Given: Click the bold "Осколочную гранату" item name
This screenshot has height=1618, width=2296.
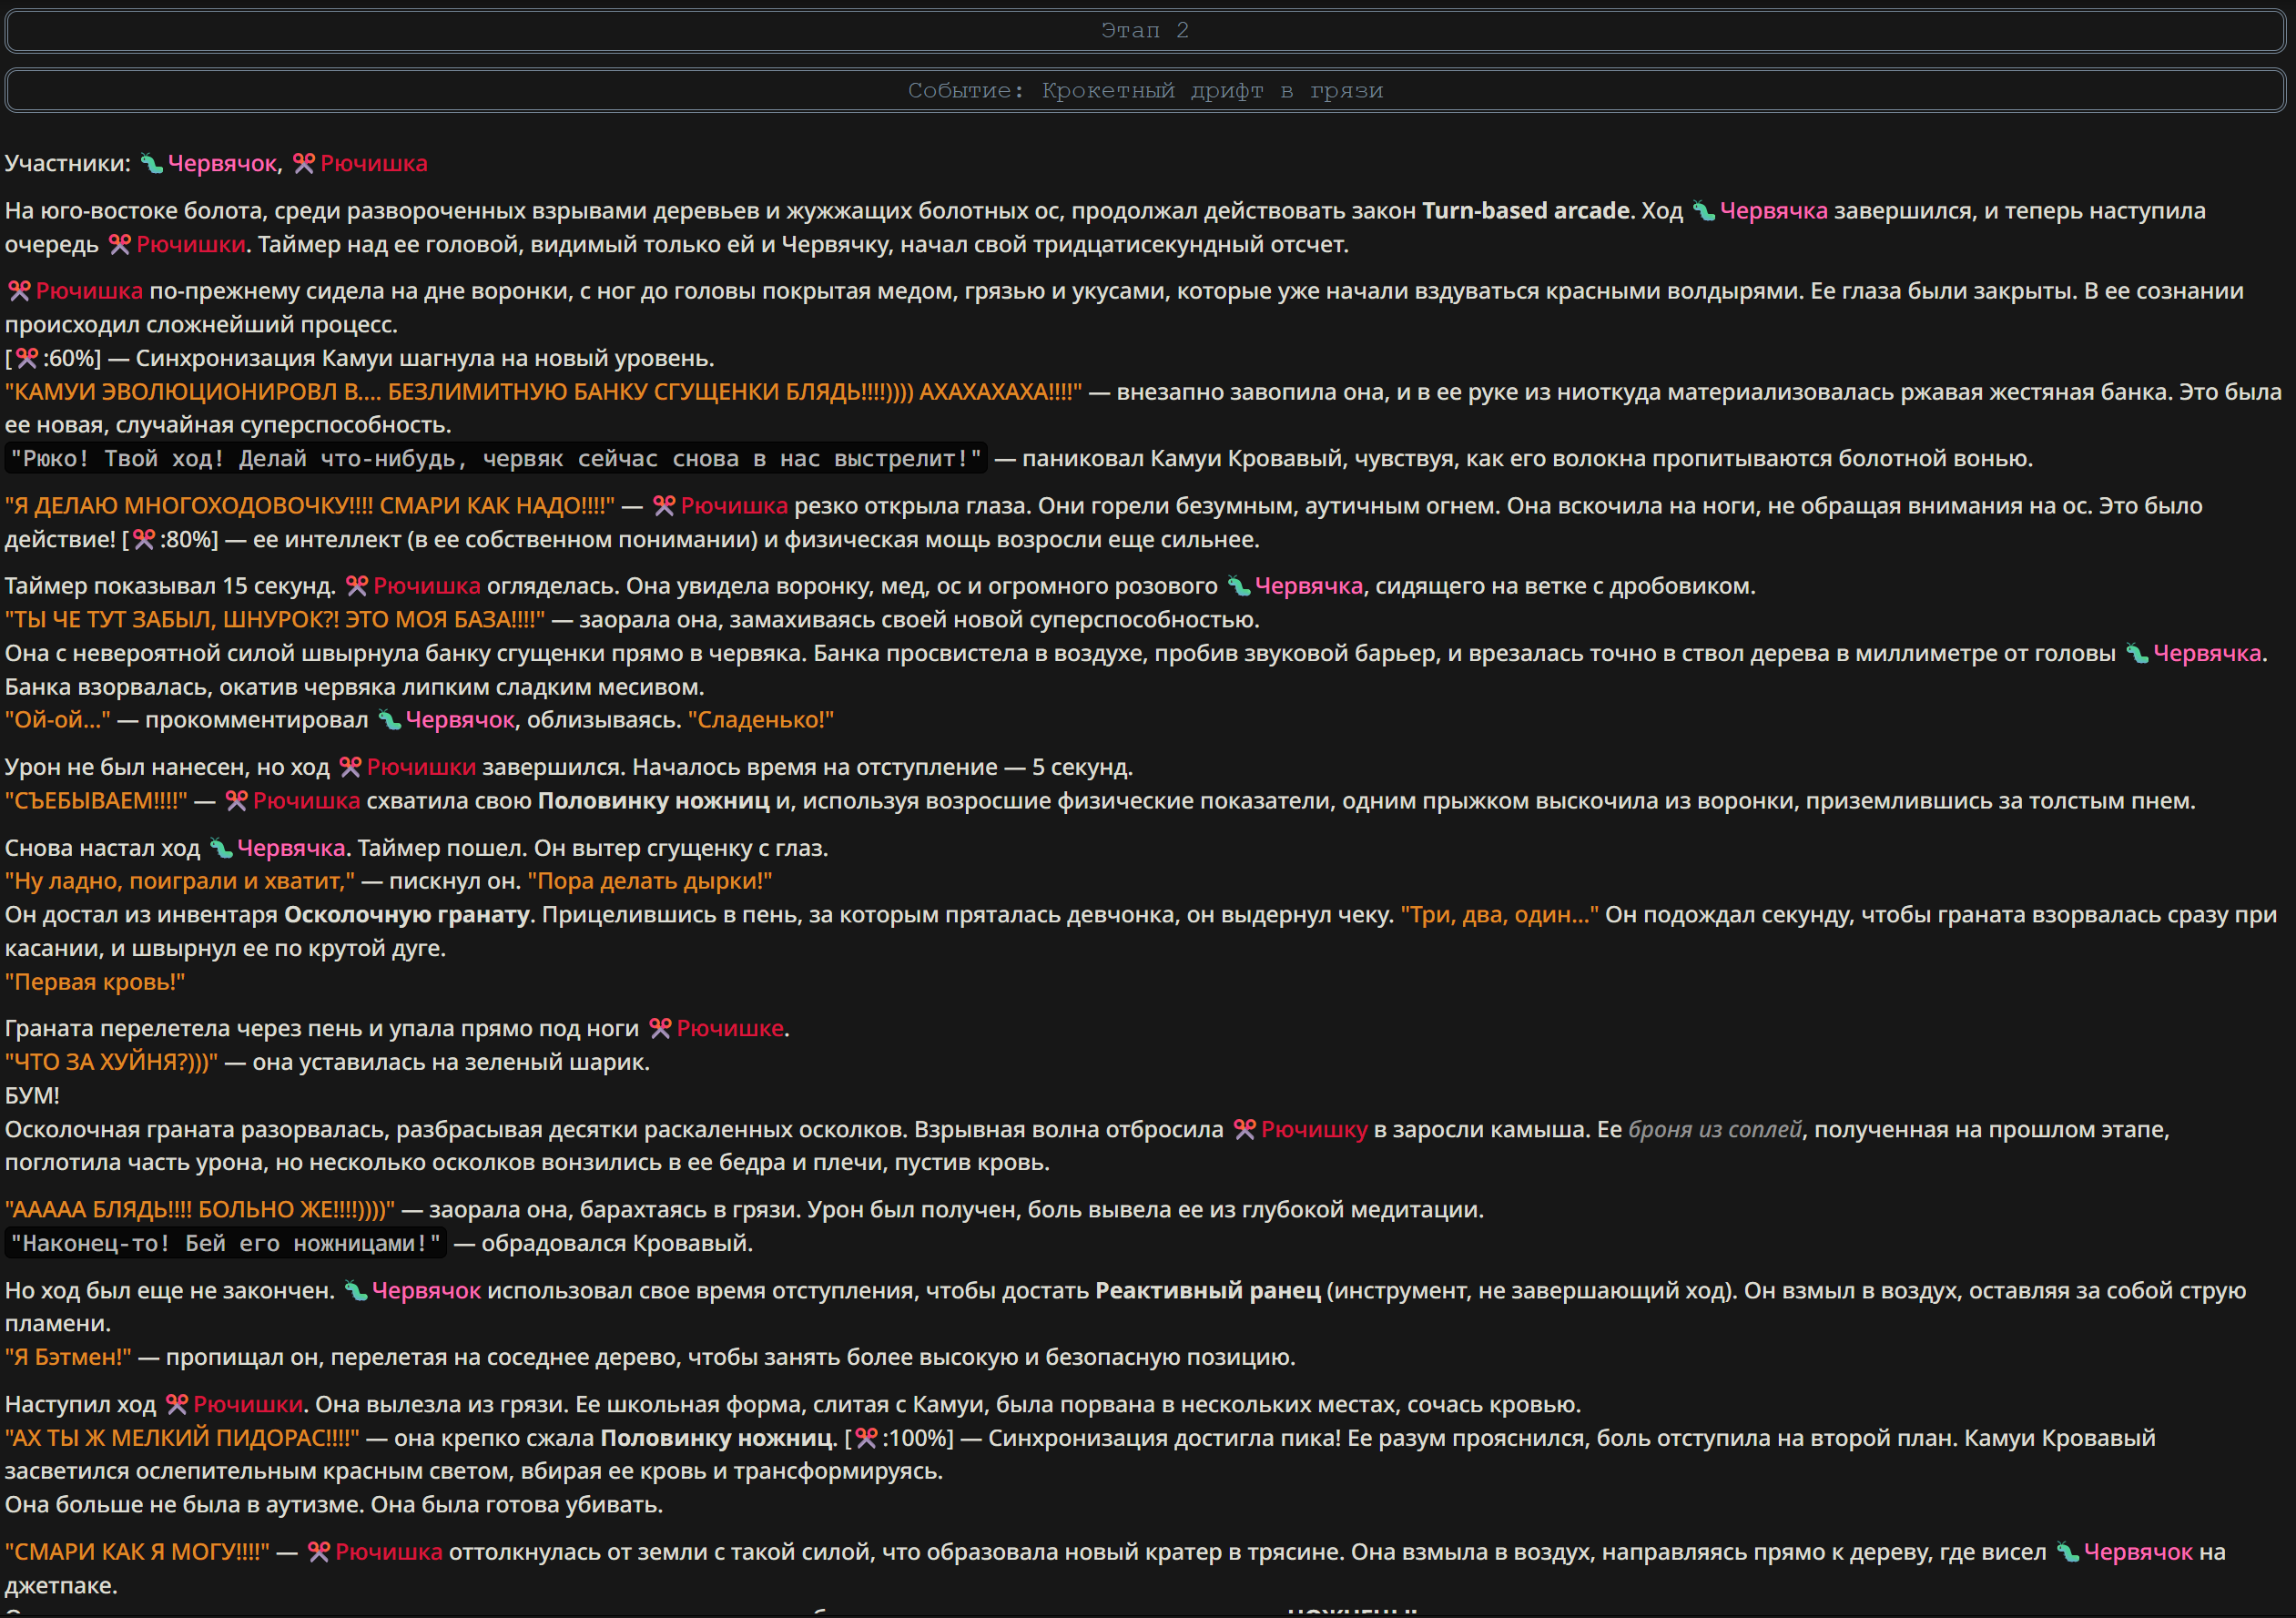Looking at the screenshot, I should (407, 915).
